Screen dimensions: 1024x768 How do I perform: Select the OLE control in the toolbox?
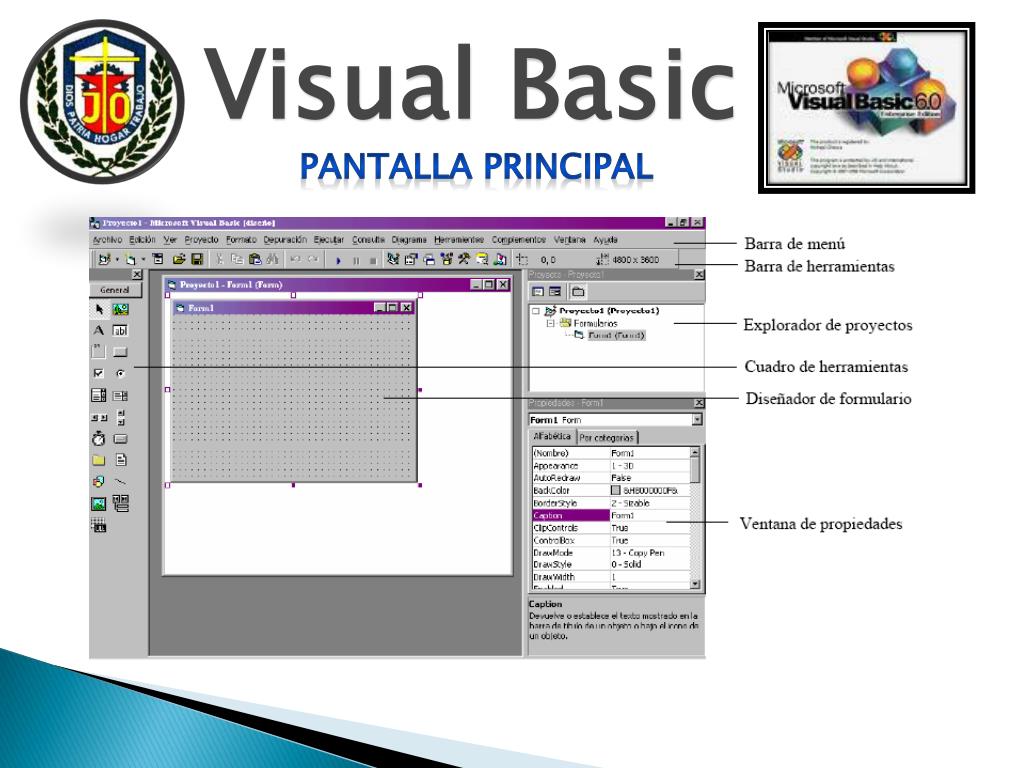click(99, 525)
